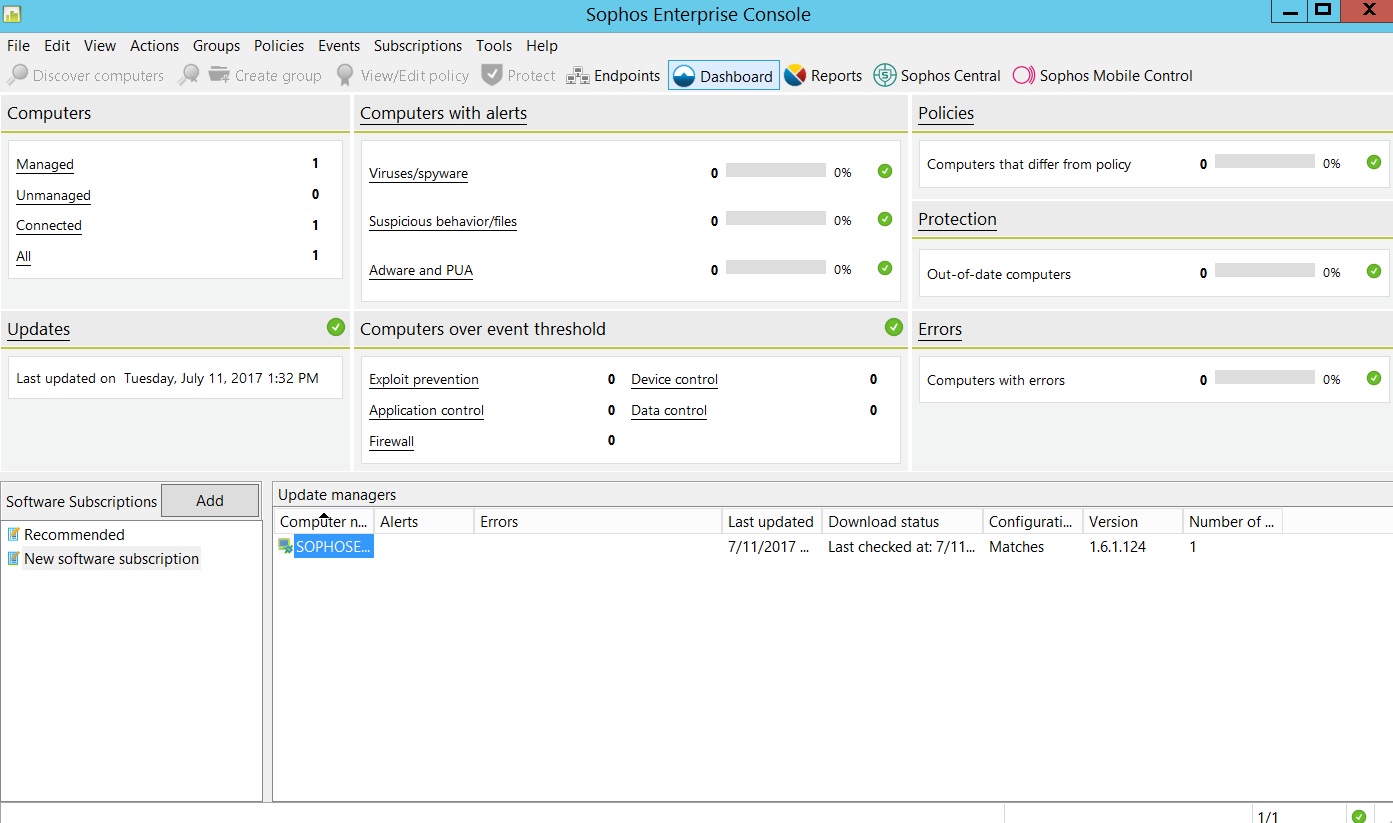Open the Connected computers link
Viewport: 1393px width, 823px height.
click(x=49, y=226)
